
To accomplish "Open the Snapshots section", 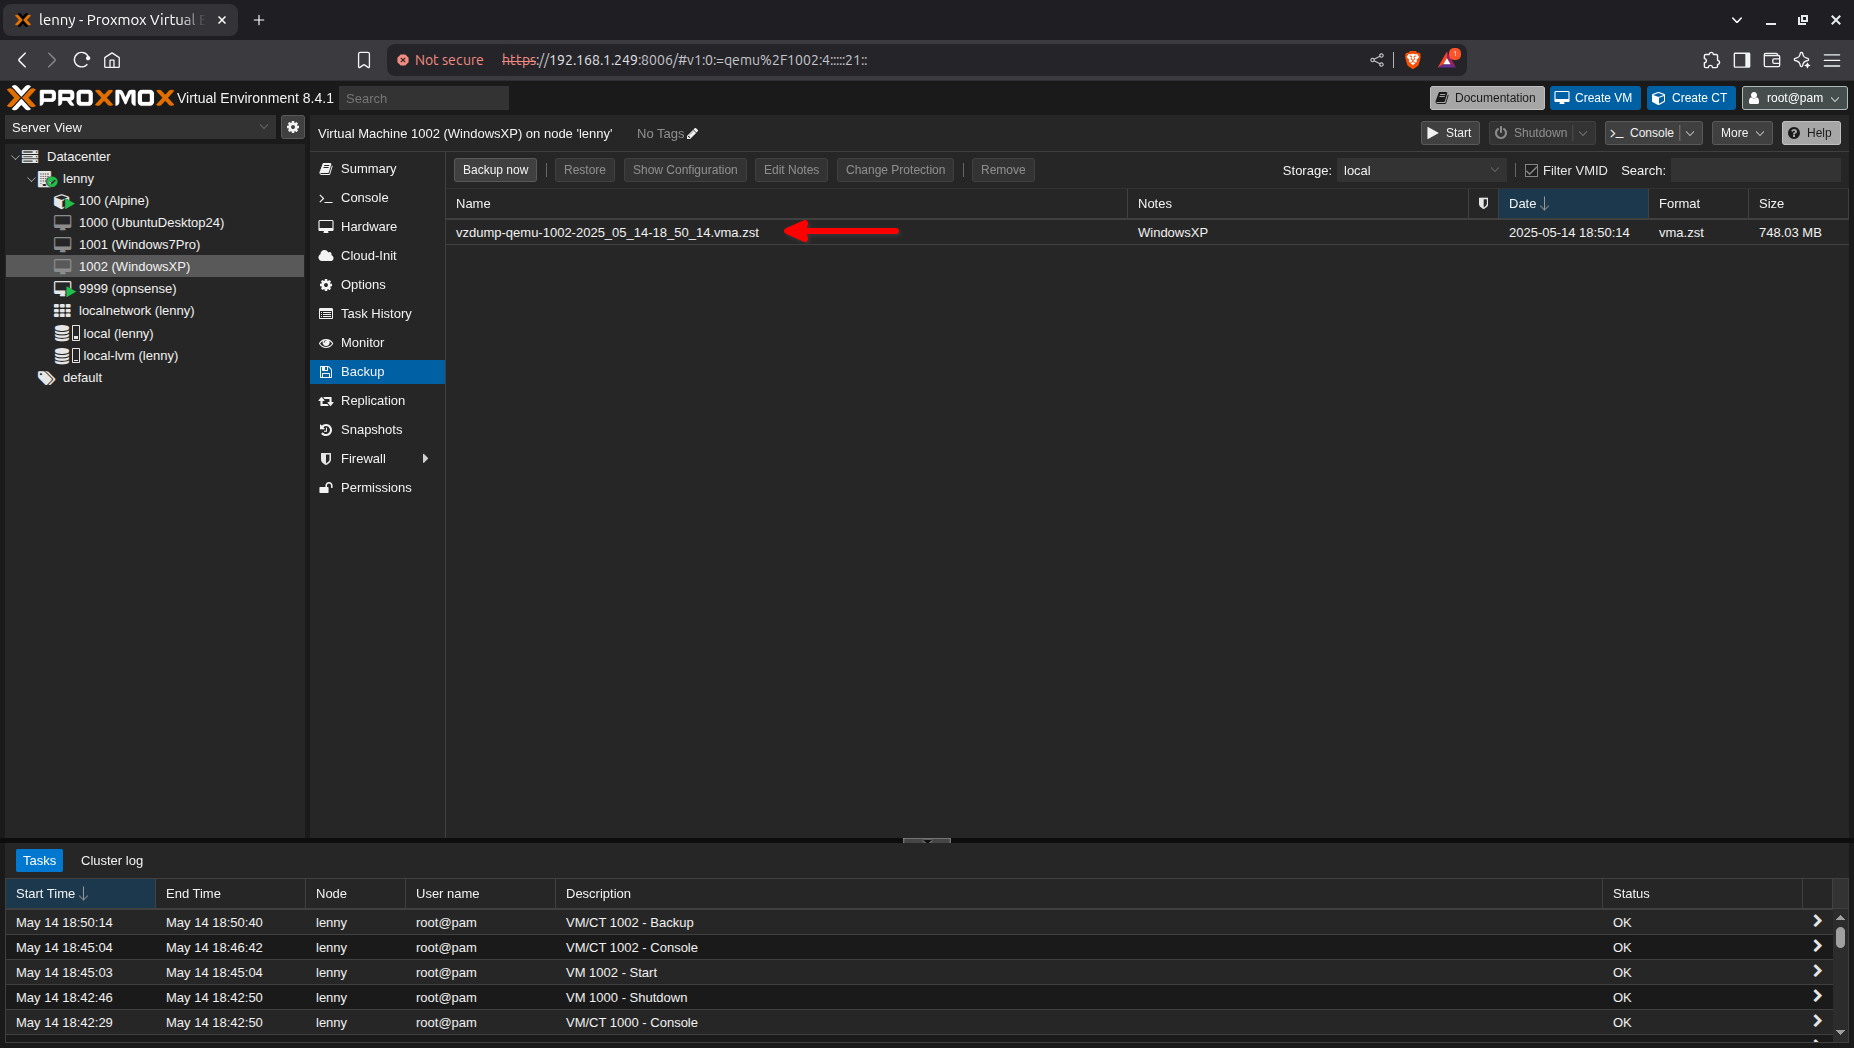I will (x=378, y=430).
